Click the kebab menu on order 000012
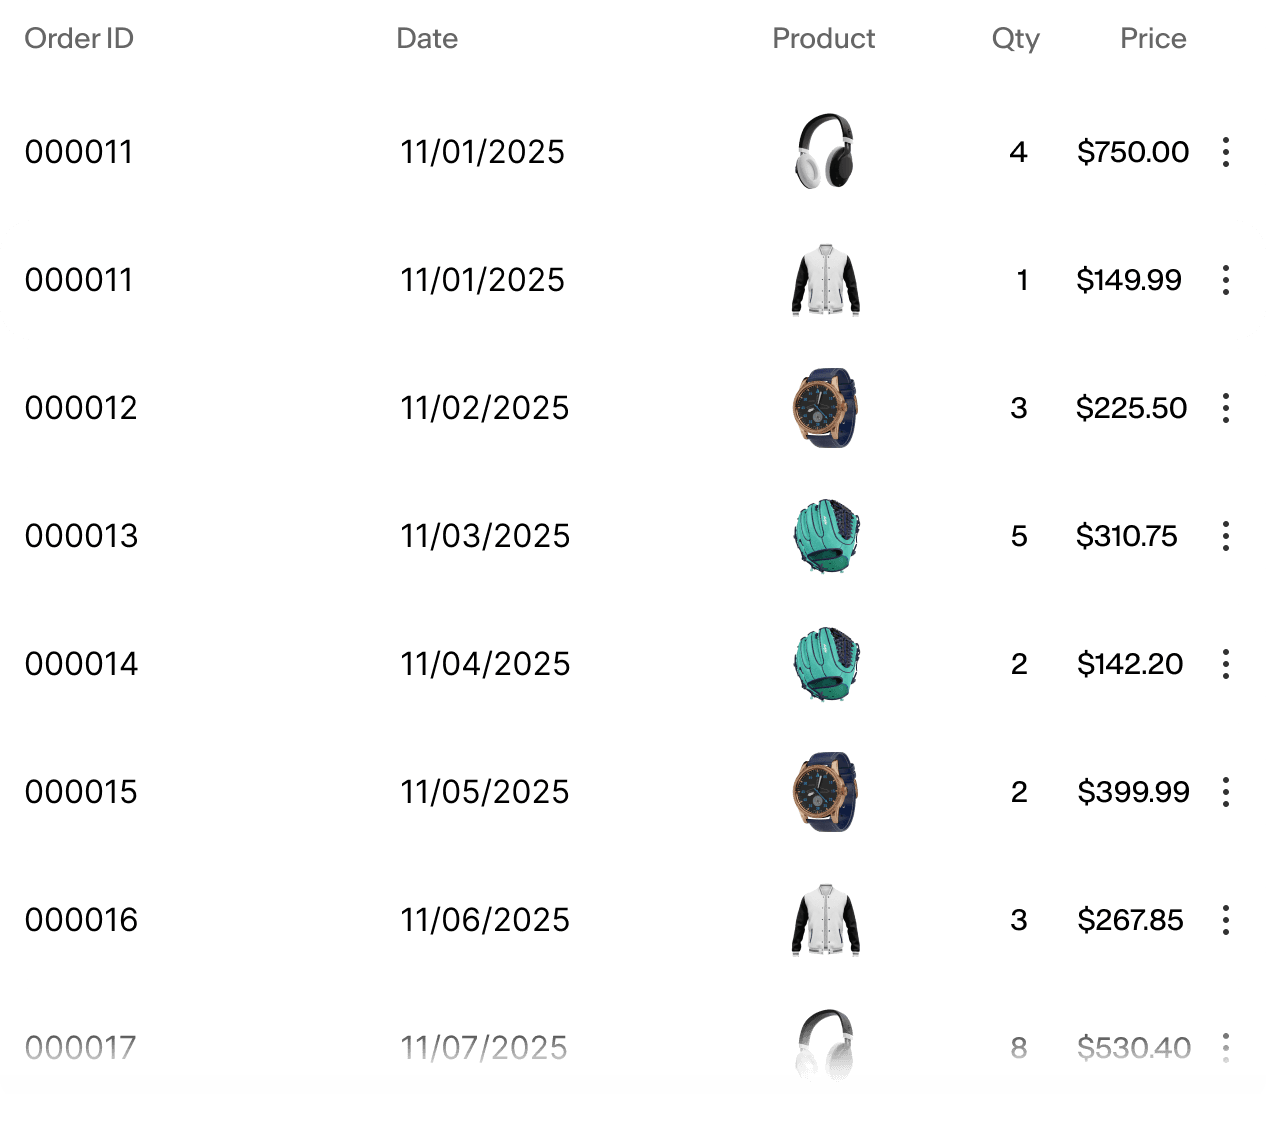 pyautogui.click(x=1225, y=408)
